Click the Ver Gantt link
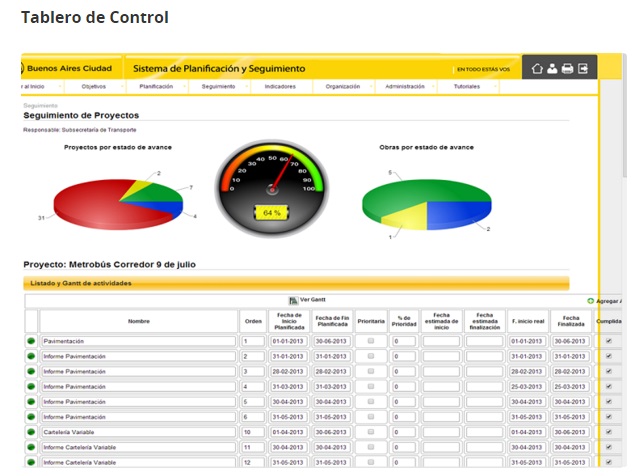Viewport: 641px width, 476px height. coord(311,300)
